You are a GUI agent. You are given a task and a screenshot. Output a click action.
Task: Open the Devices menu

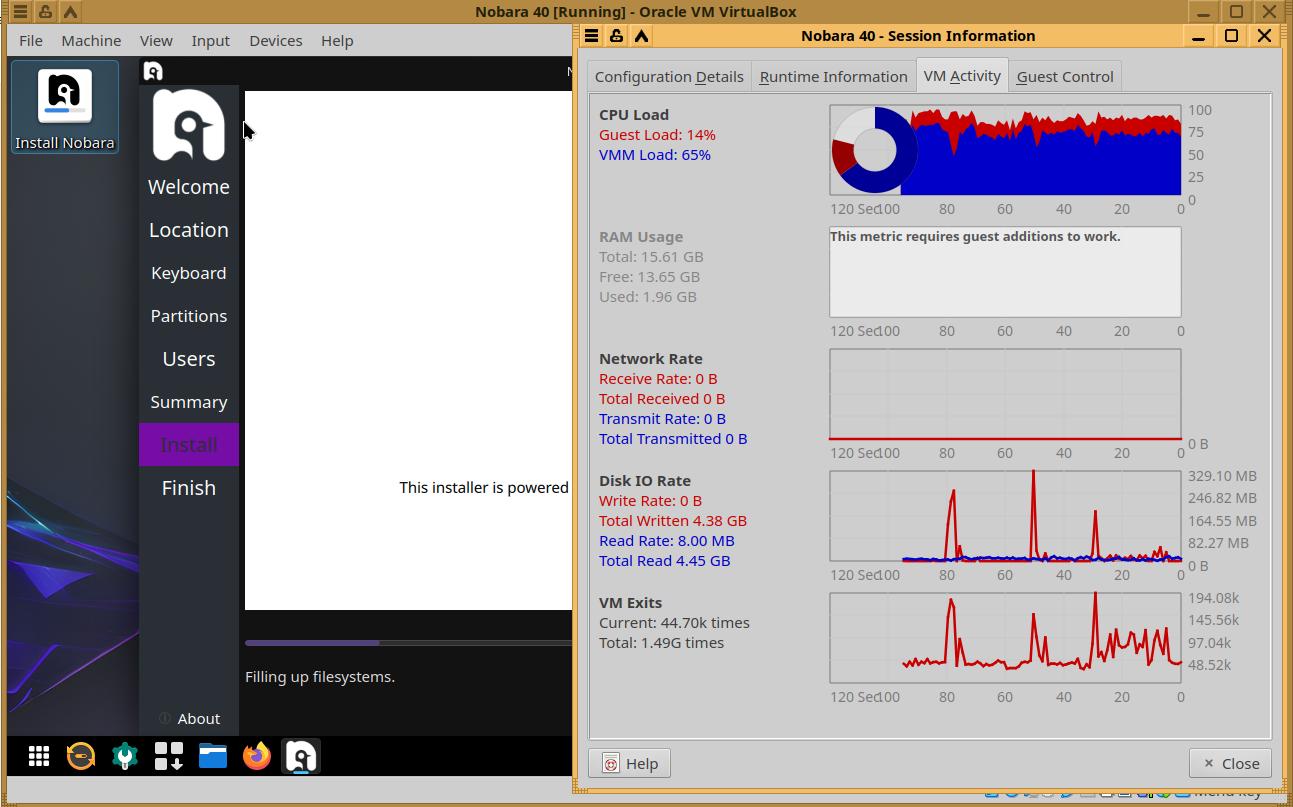pos(276,41)
